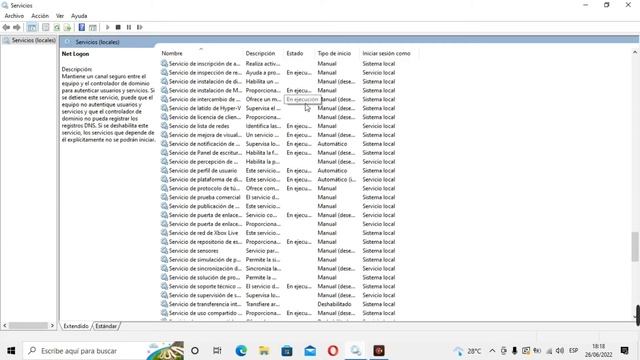Open Task View on taskbar
The height and width of the screenshot is (360, 640).
coord(217,351)
